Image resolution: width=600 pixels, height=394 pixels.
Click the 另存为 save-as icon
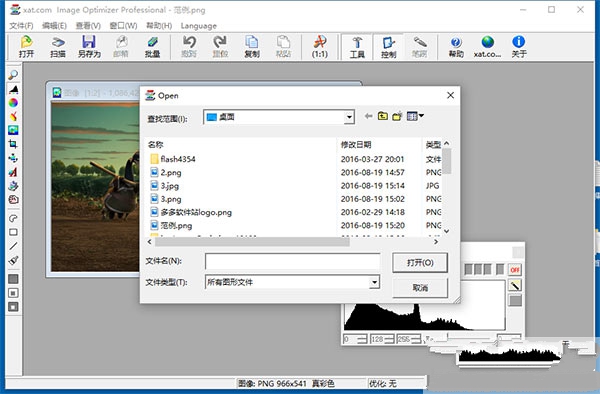[x=89, y=47]
